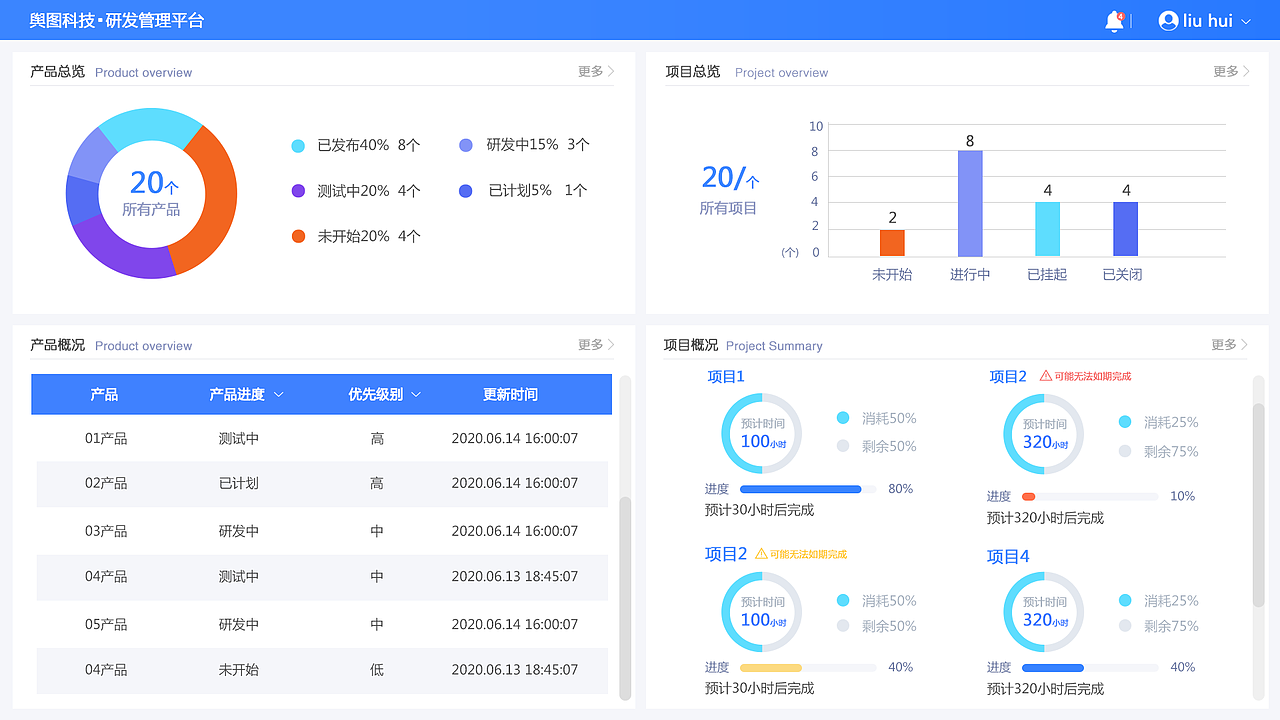Click the yellow warning icon beside lower 项目2

click(x=762, y=553)
